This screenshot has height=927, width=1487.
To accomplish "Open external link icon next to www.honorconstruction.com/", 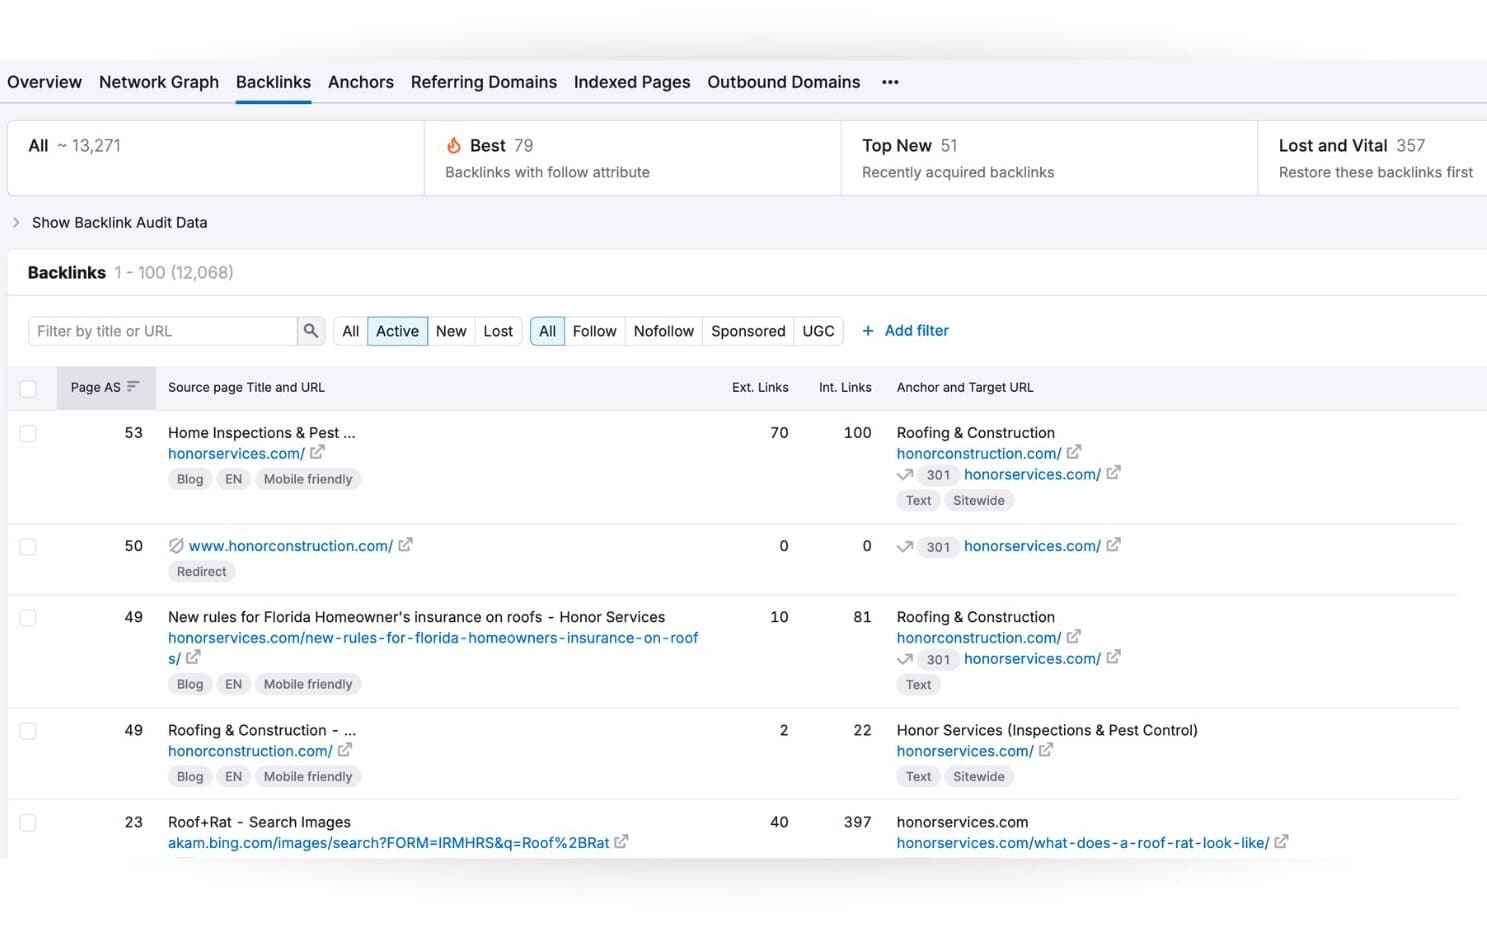I will [x=405, y=545].
